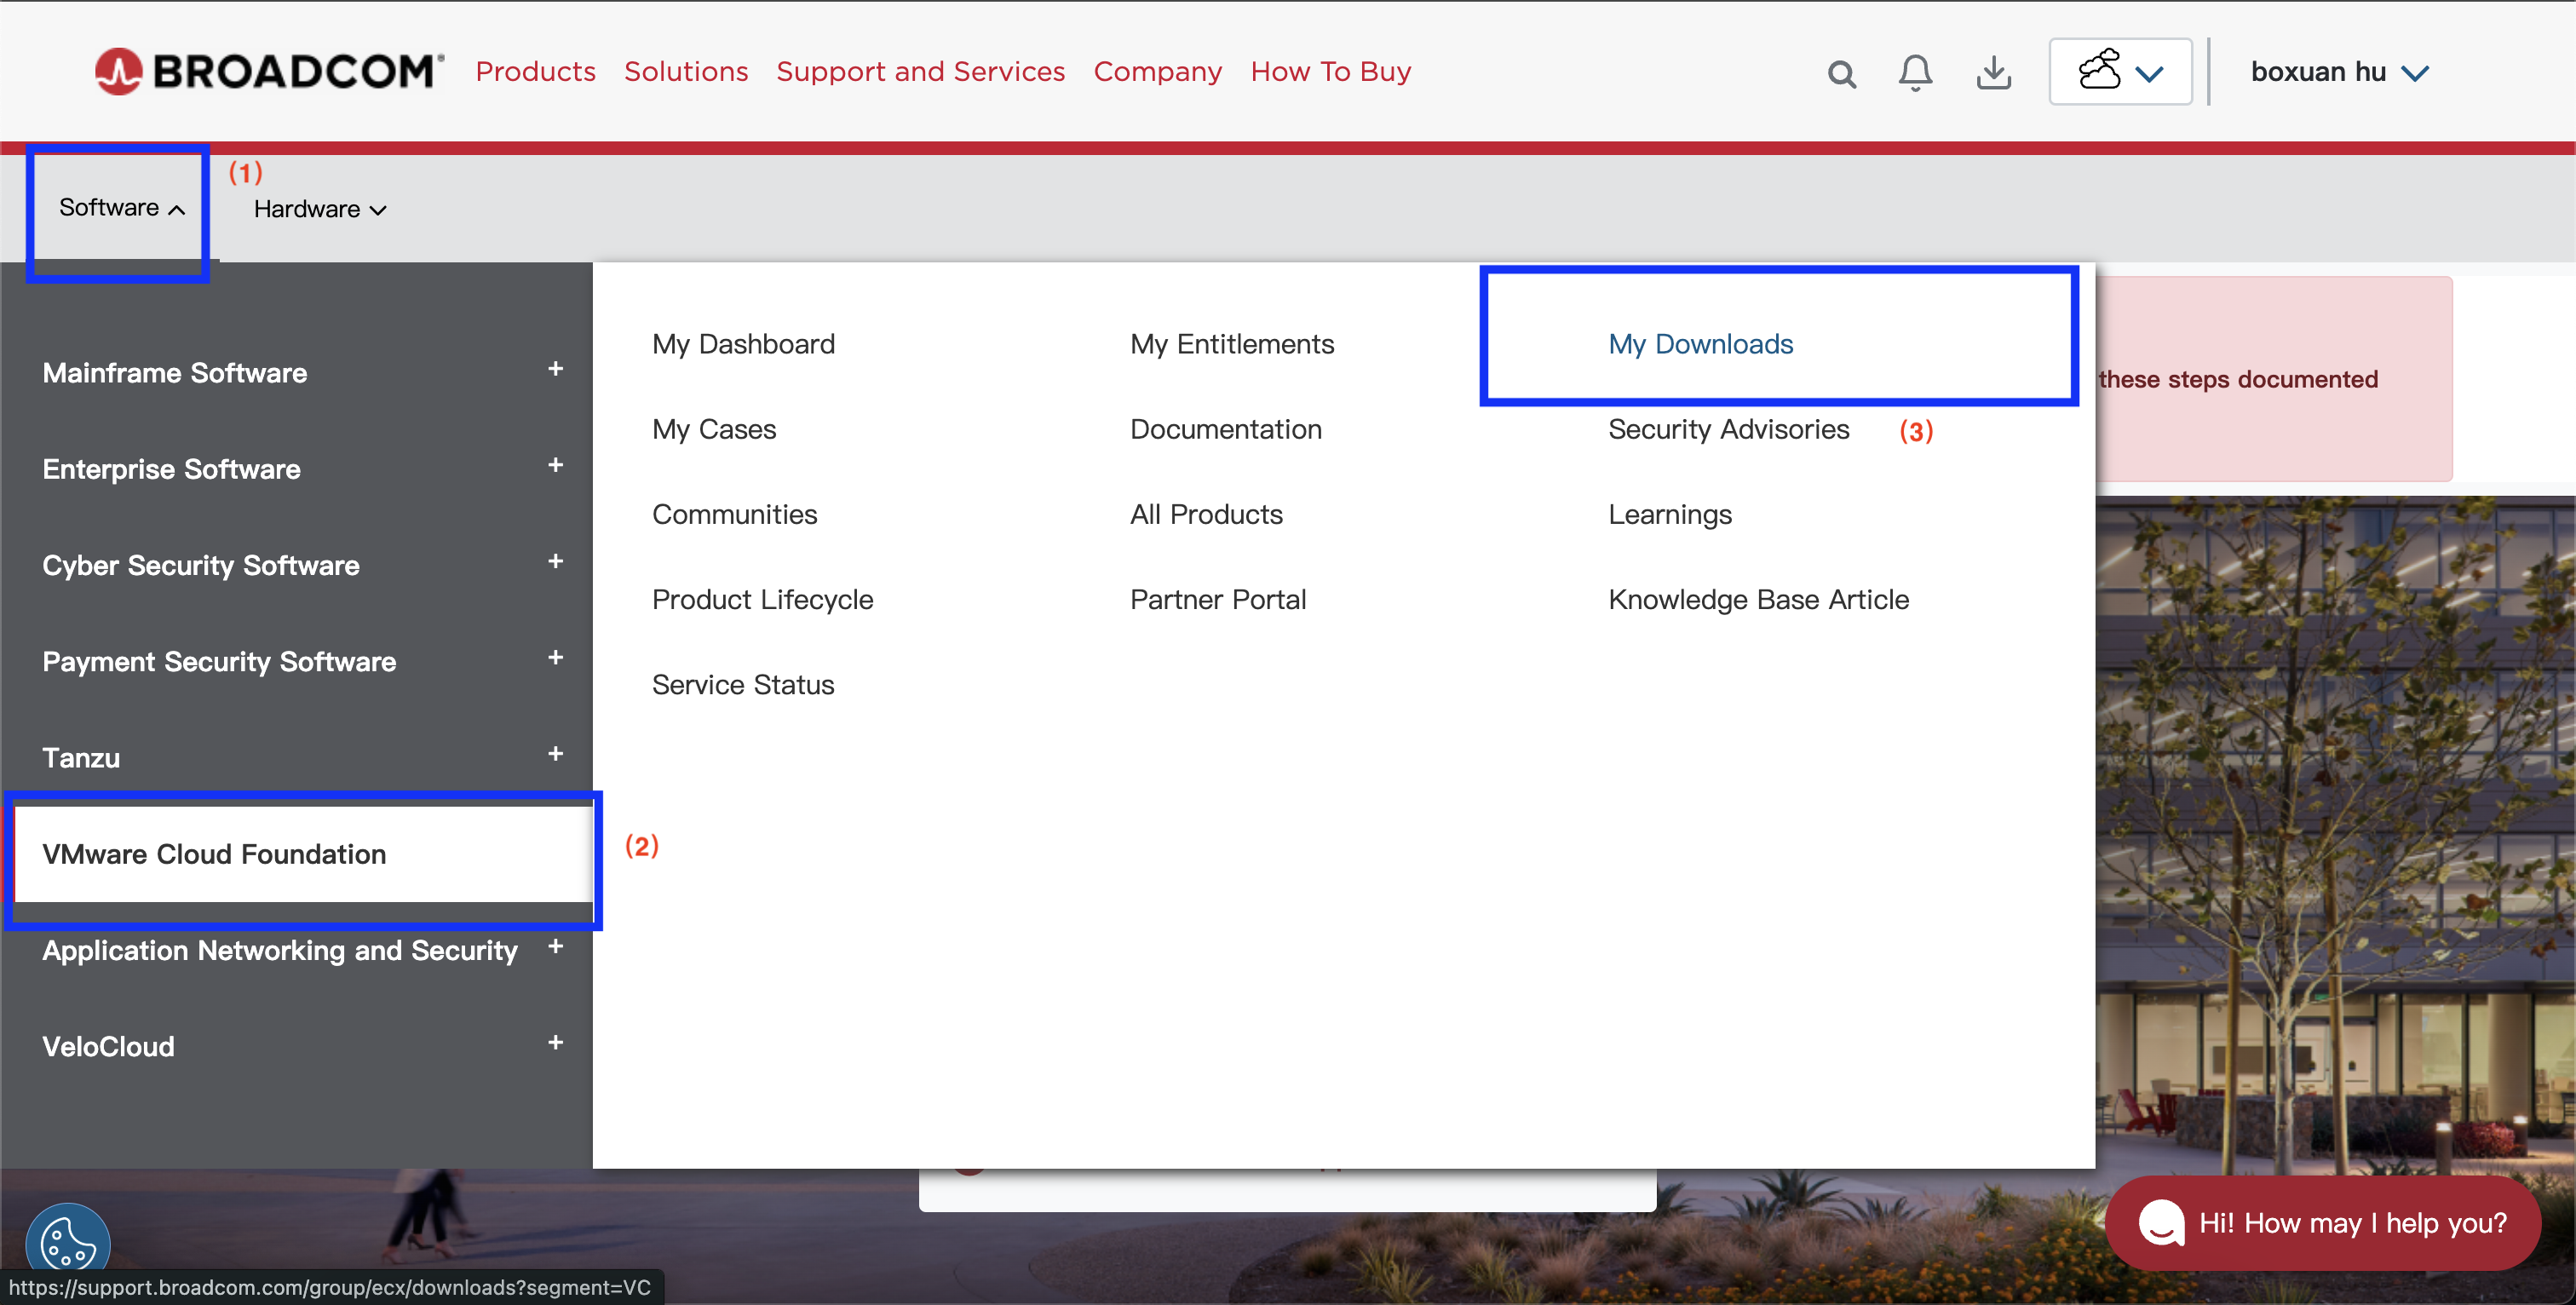Open the chat help bubble
The width and height of the screenshot is (2576, 1305).
2322,1223
